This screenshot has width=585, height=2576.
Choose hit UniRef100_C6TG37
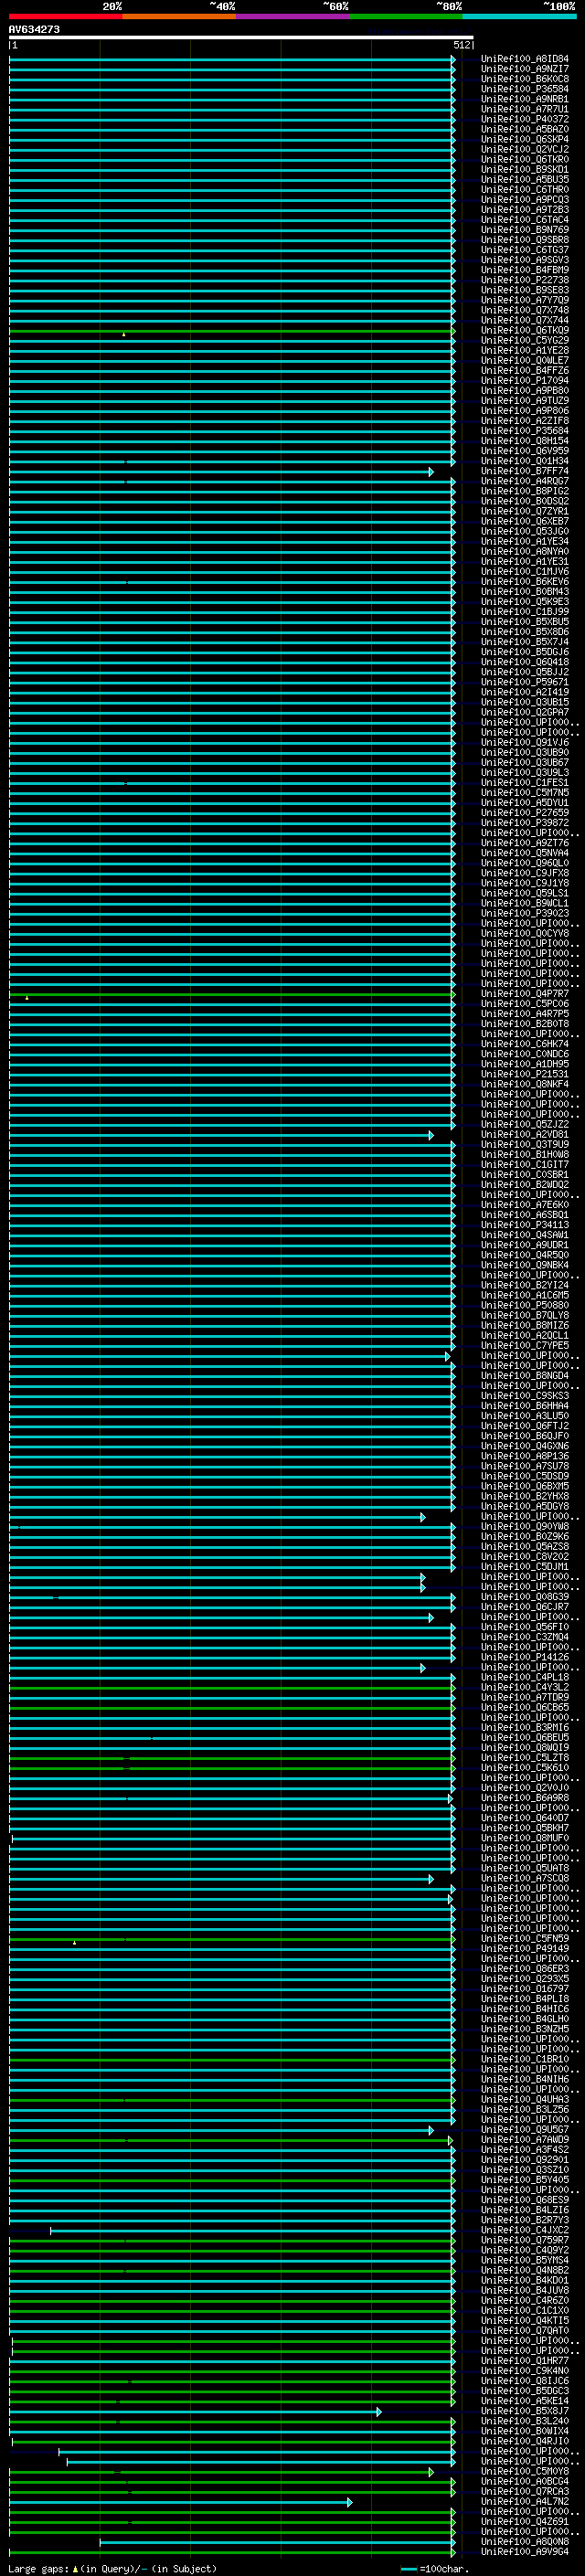pos(525,250)
